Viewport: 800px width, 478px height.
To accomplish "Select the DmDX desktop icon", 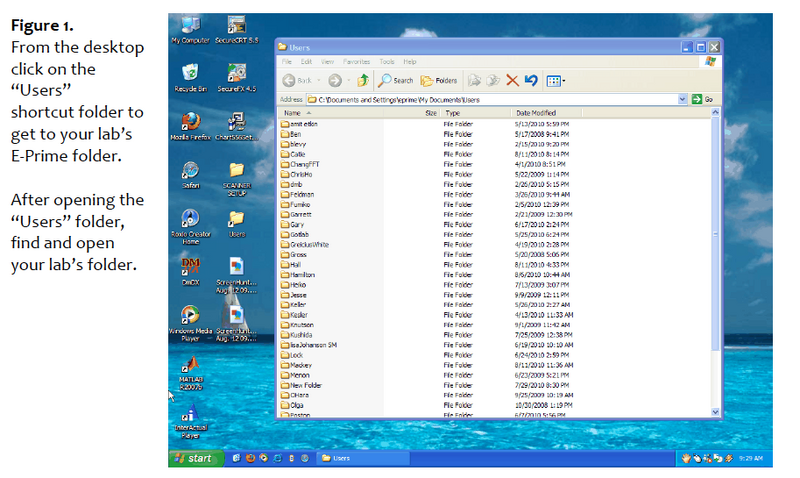I will point(190,271).
